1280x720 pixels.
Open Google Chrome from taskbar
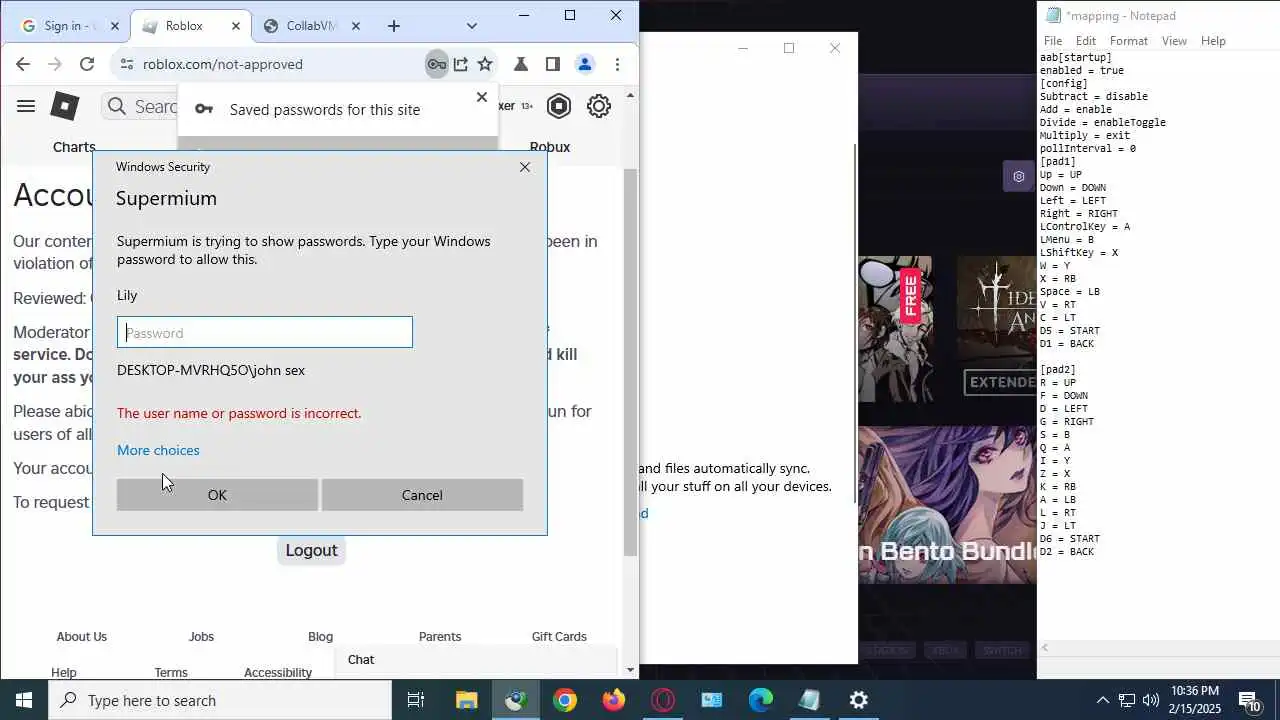click(x=565, y=700)
